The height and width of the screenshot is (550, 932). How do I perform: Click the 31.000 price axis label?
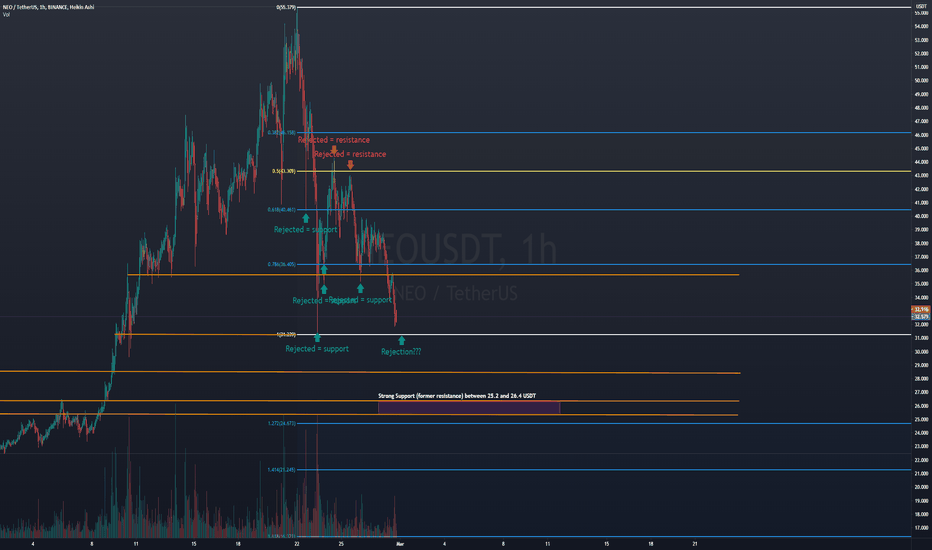click(x=922, y=338)
